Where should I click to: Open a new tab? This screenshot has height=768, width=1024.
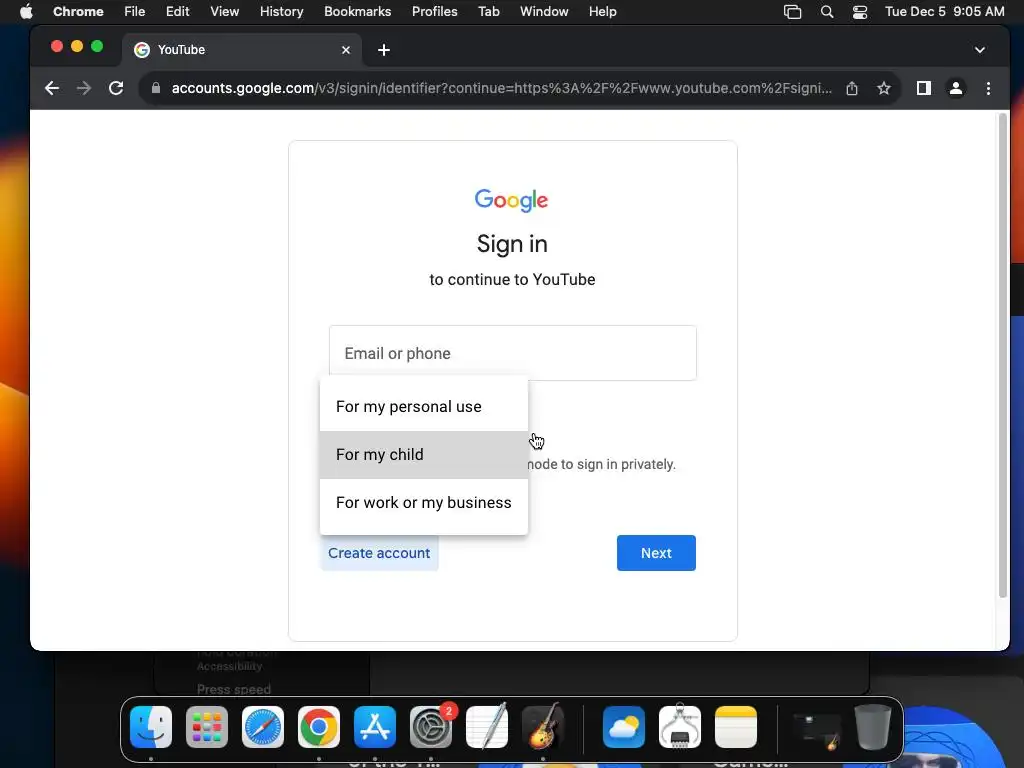coord(384,50)
